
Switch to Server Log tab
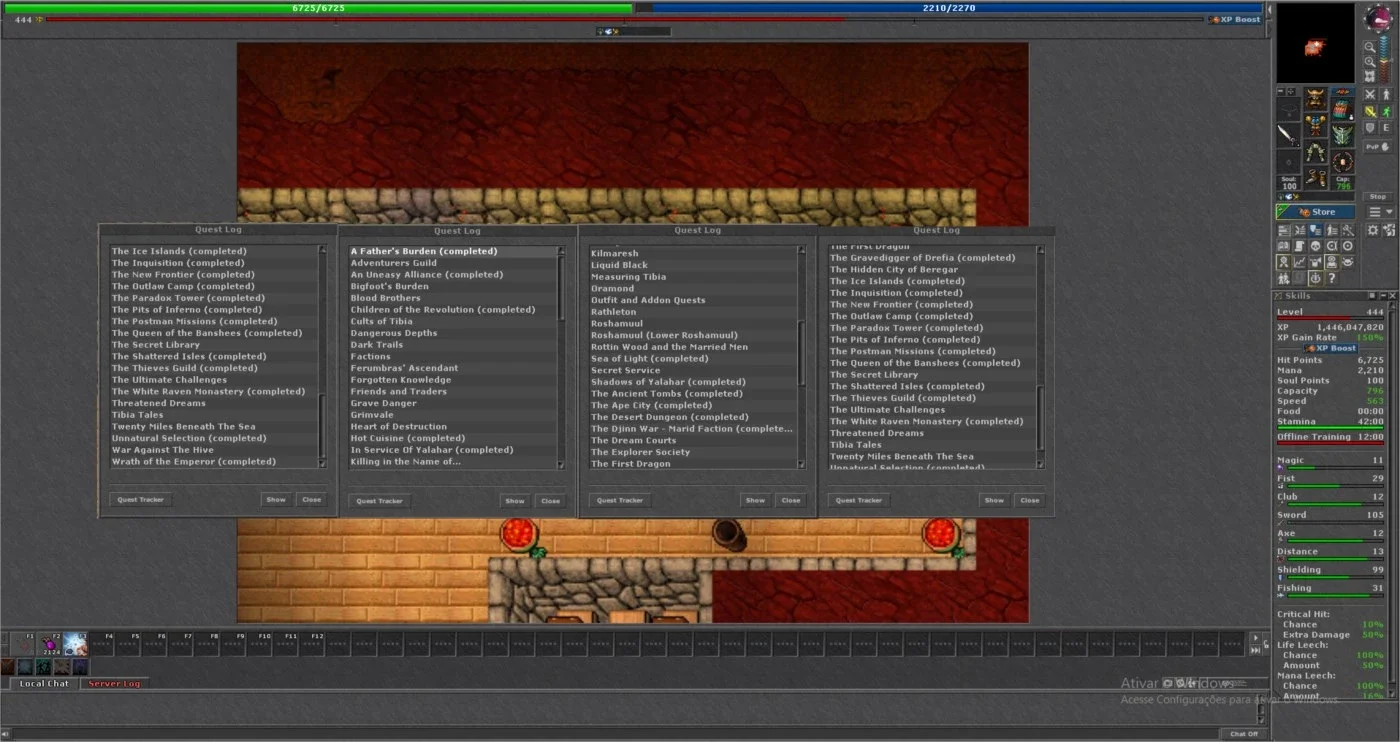click(x=114, y=684)
